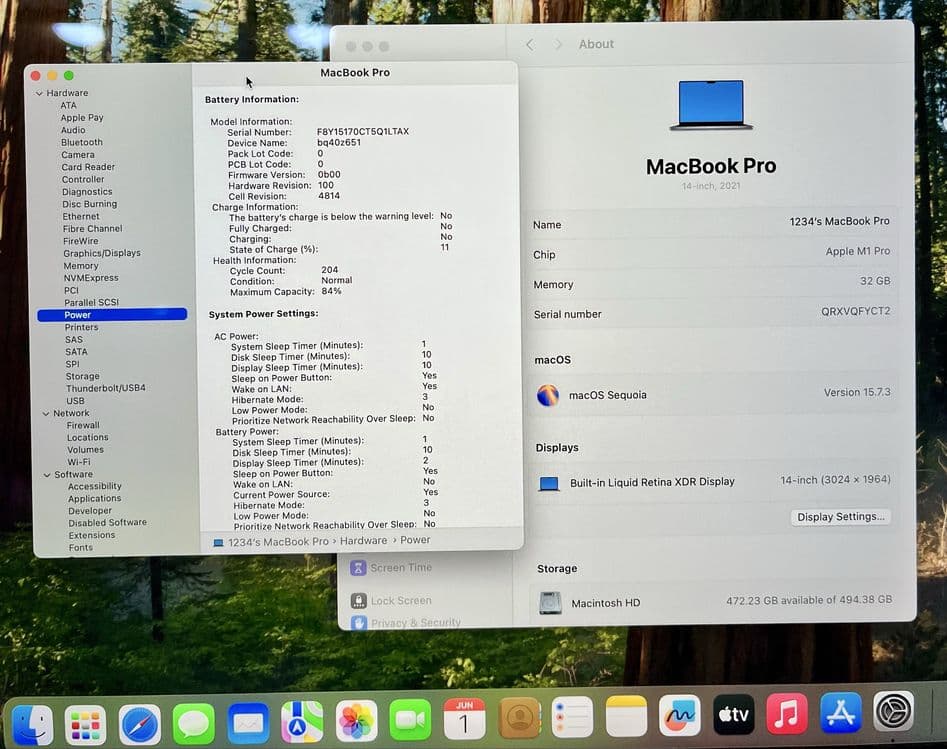Click Macintosh HD storage row

coord(714,602)
